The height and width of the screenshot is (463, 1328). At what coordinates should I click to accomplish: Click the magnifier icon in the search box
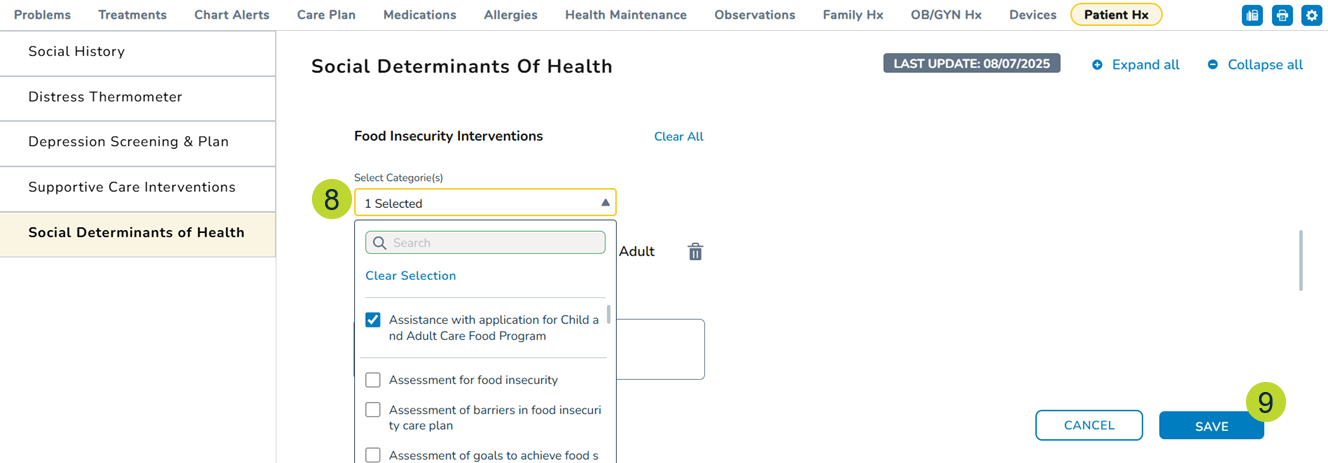380,243
